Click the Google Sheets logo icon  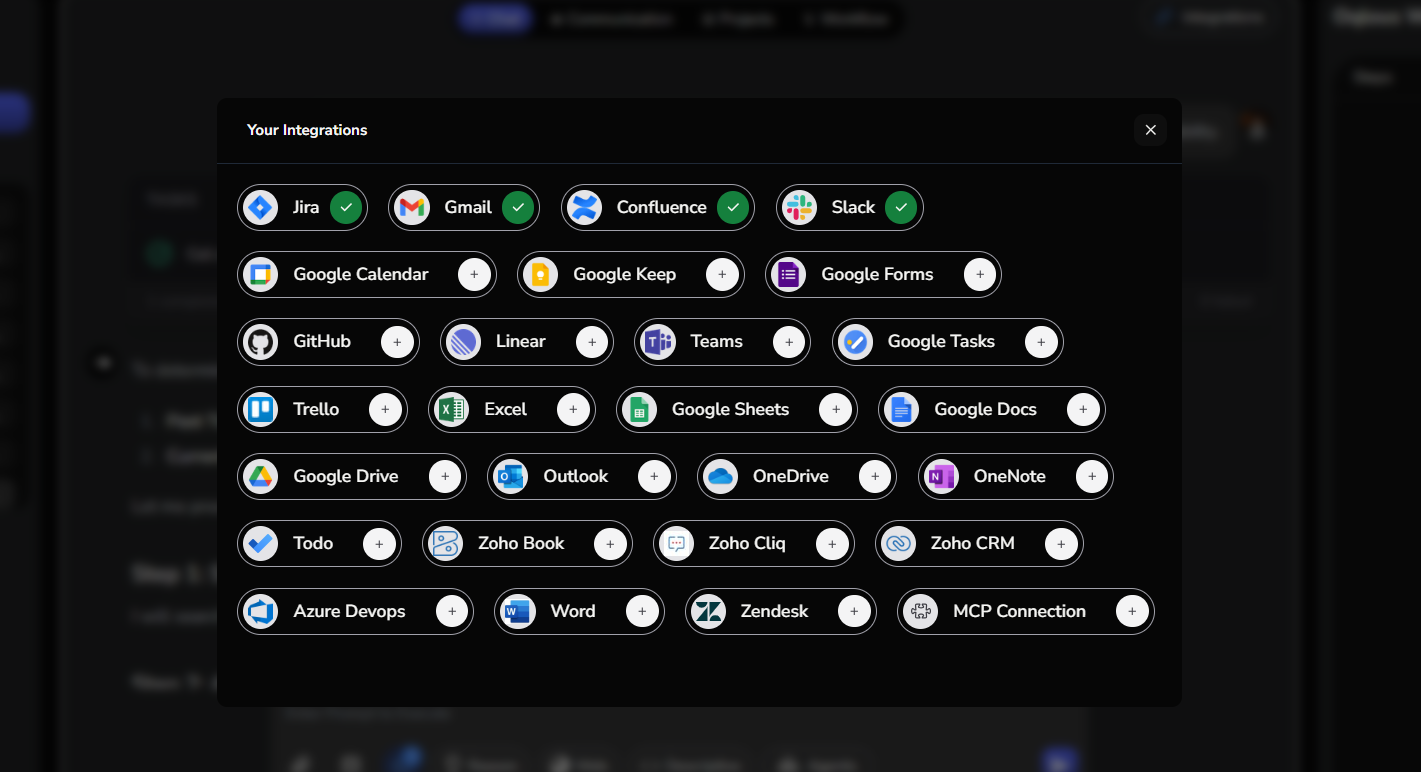tap(639, 410)
